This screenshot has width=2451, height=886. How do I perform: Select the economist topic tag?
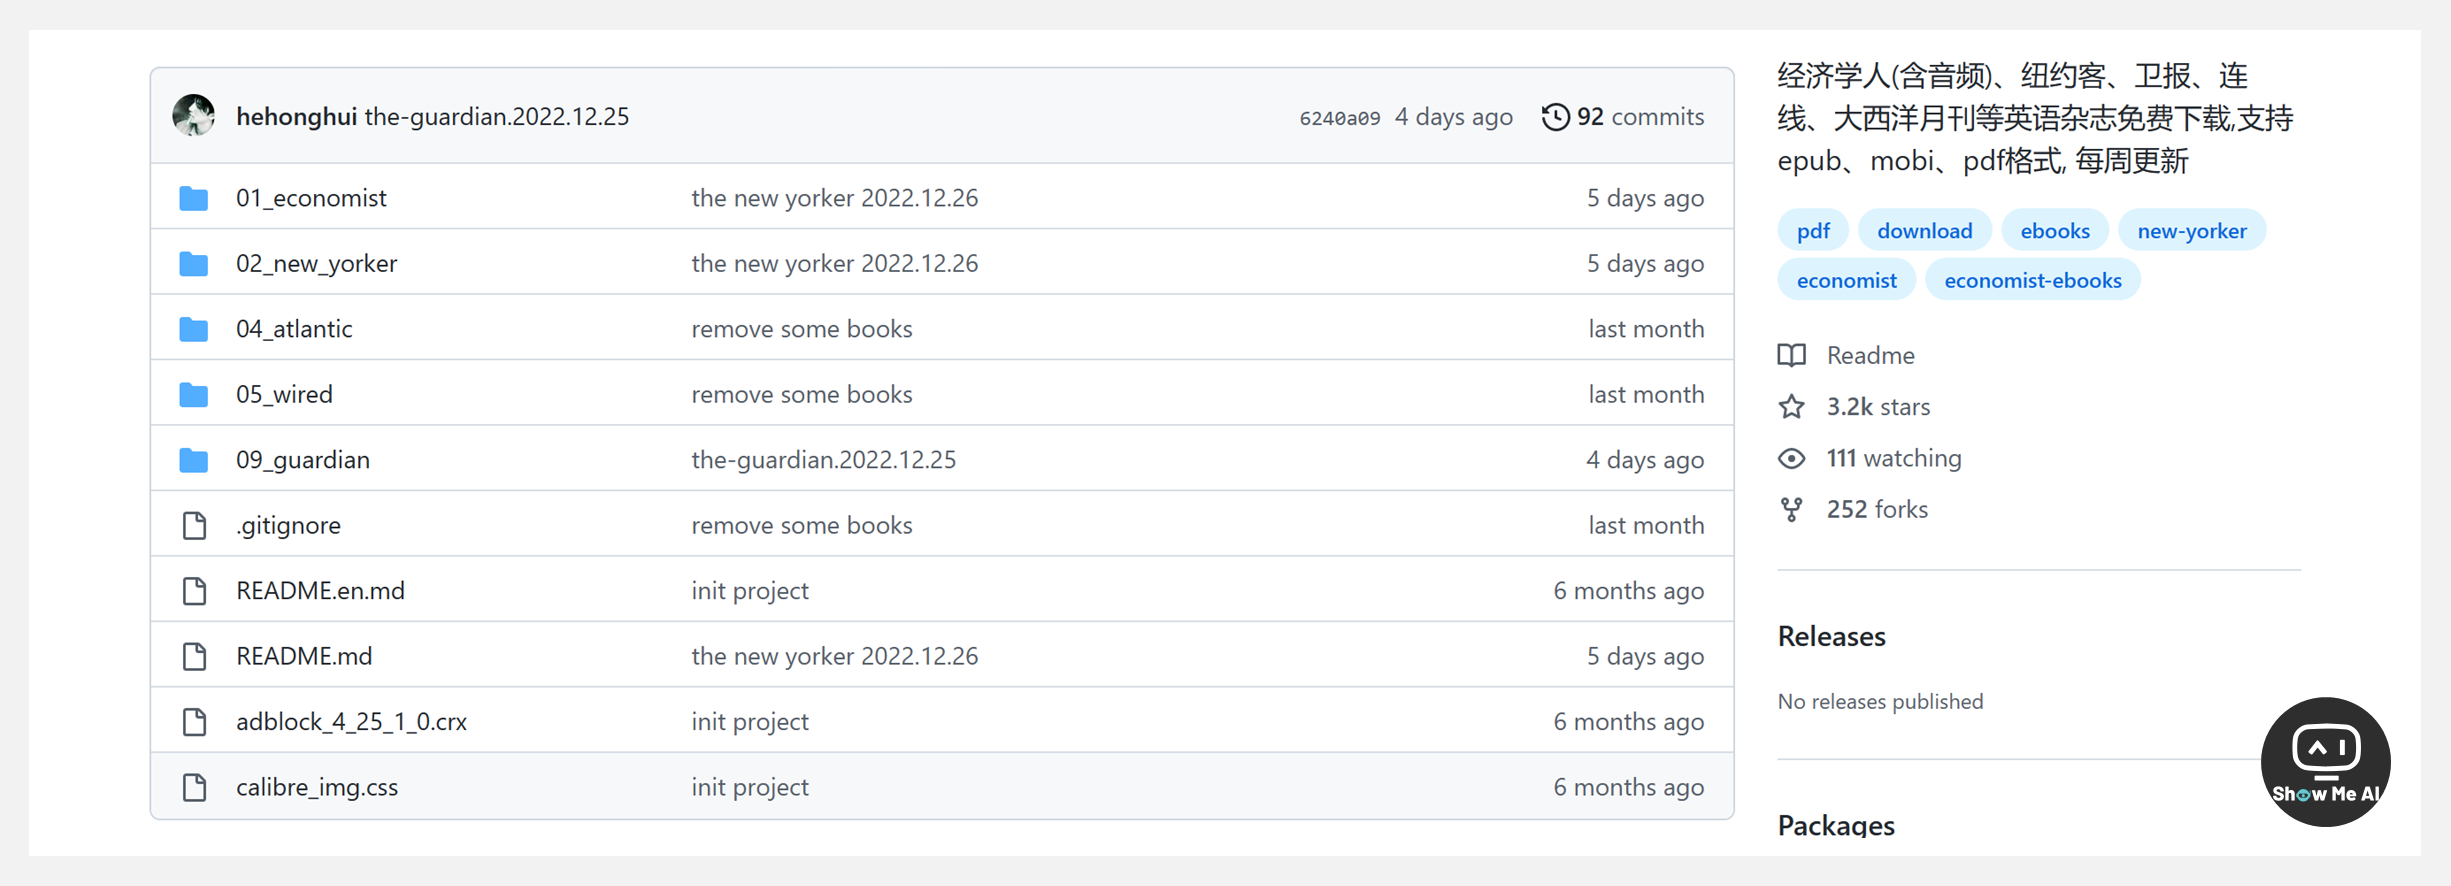tap(1846, 280)
